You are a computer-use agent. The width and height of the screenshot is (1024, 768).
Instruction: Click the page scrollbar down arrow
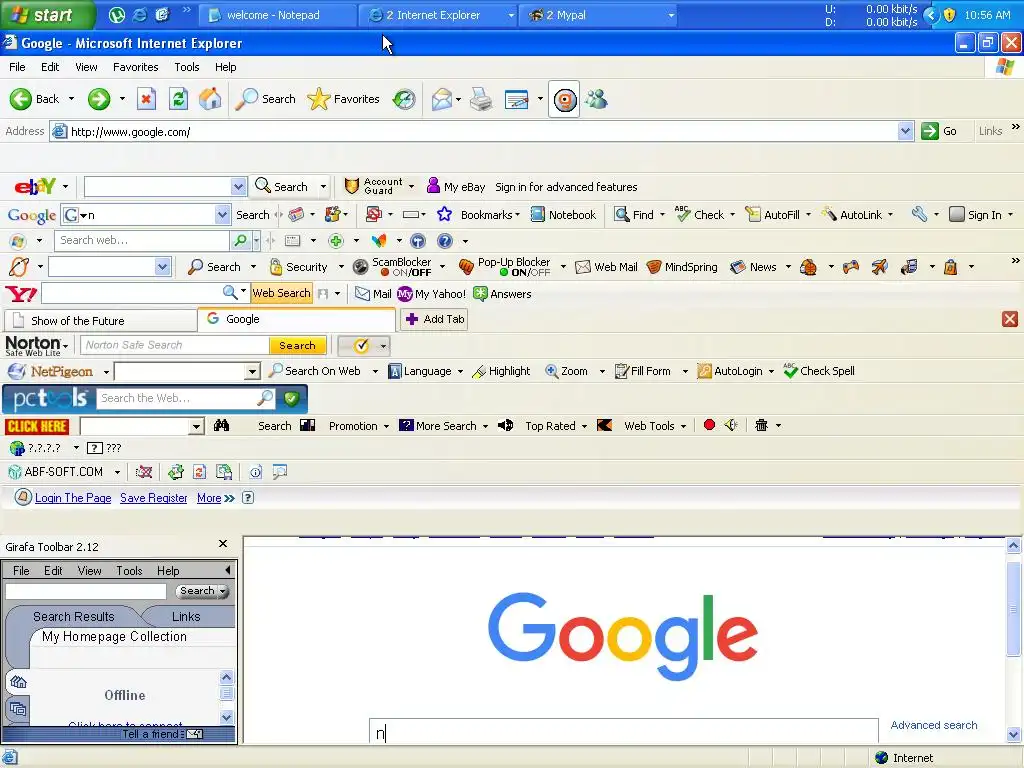coord(1013,734)
